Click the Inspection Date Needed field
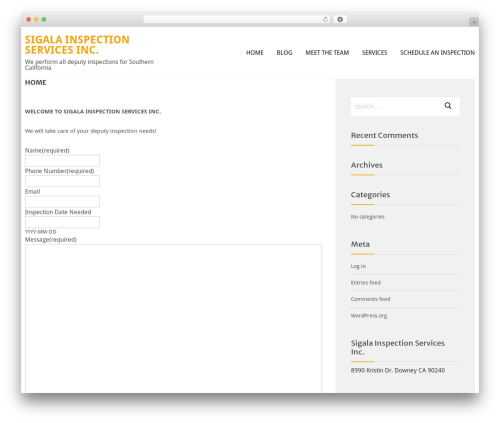 (62, 222)
